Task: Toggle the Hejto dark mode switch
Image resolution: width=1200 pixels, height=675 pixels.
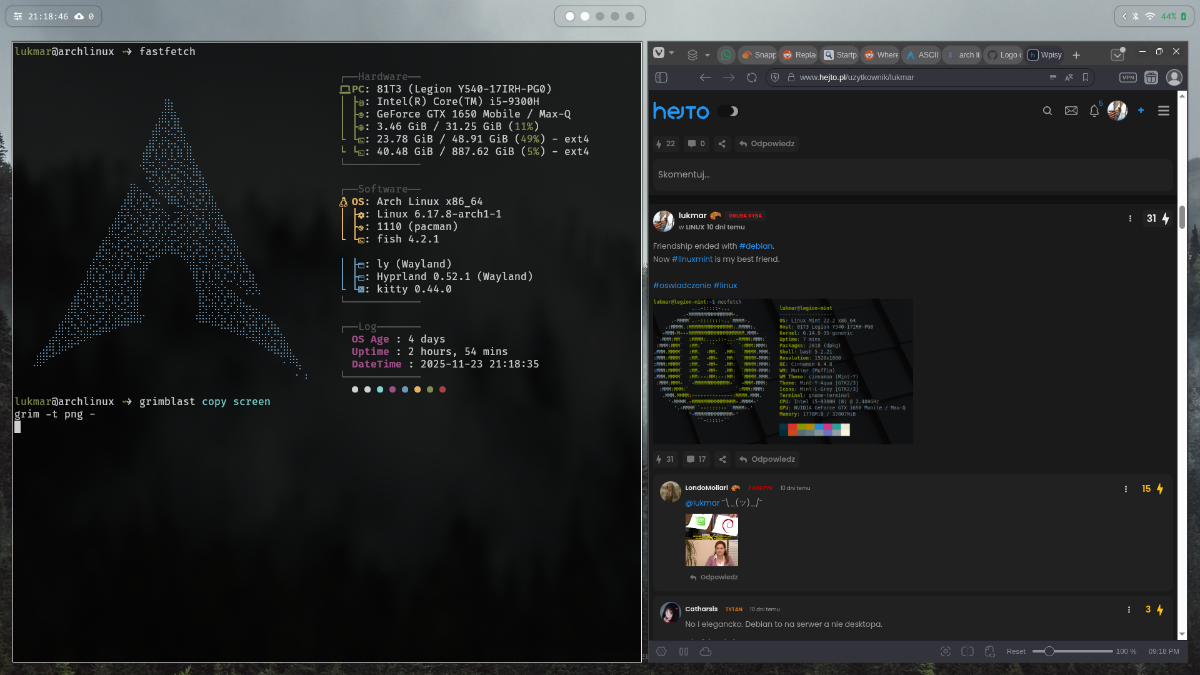Action: pos(728,111)
